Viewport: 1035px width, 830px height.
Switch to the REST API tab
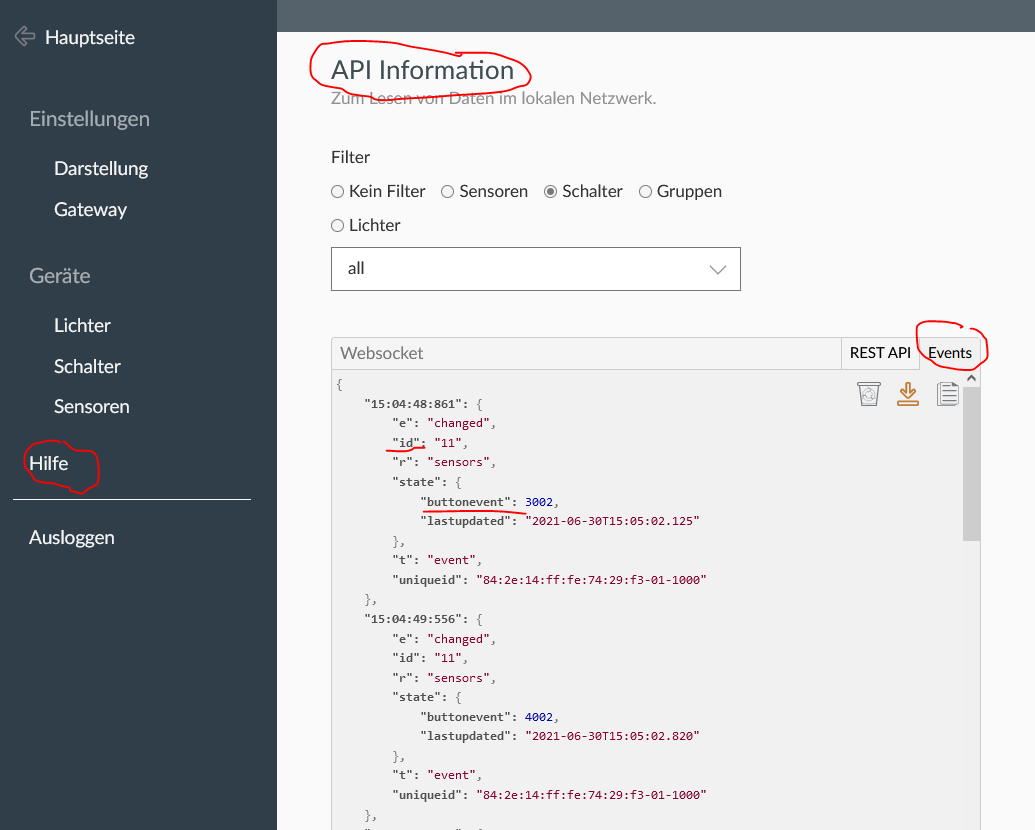click(880, 353)
